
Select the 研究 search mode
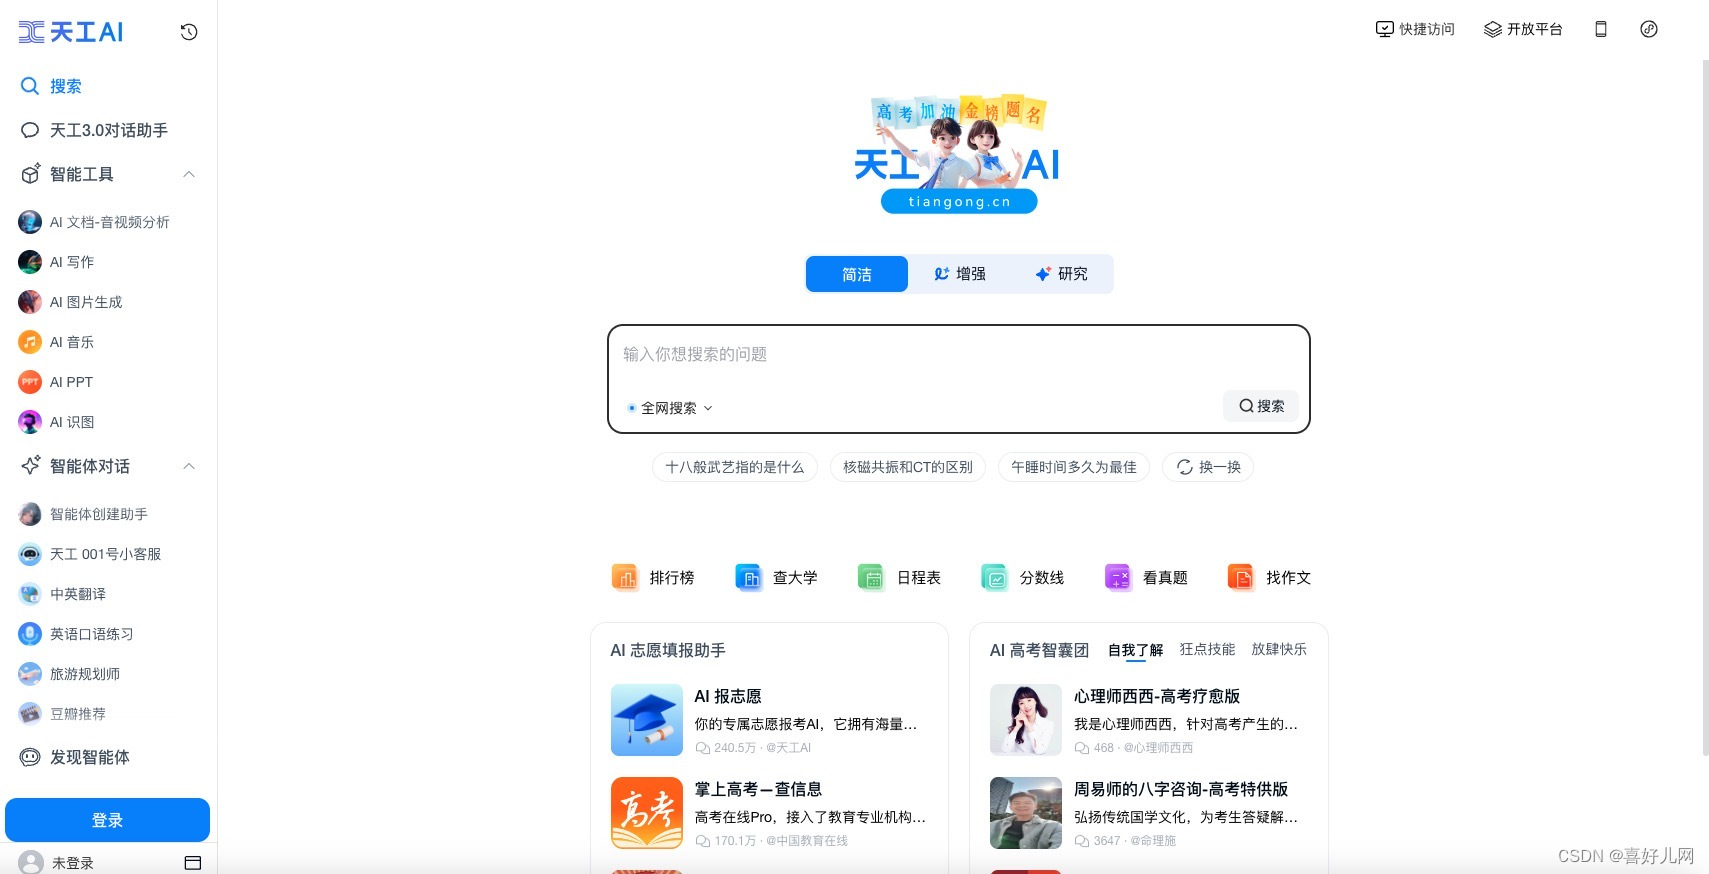[x=1061, y=274]
